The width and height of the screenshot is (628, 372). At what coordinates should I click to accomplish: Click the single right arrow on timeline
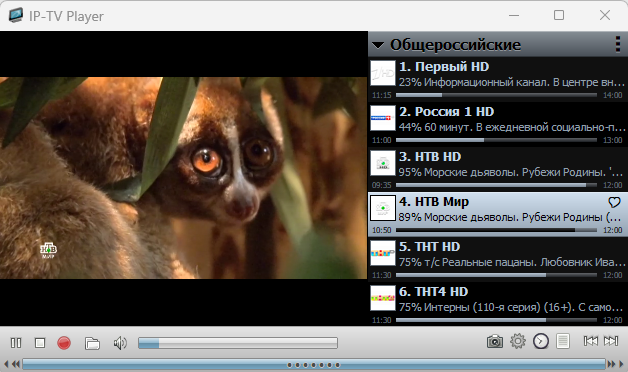[622, 364]
